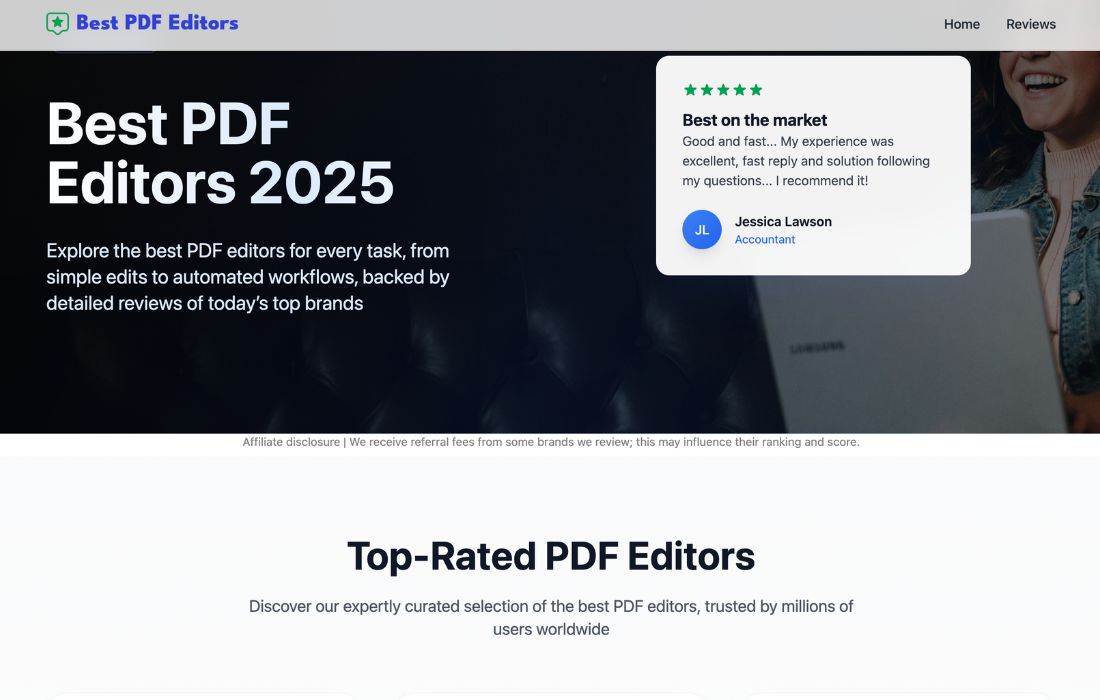Image resolution: width=1100 pixels, height=700 pixels.
Task: Click the Best on the market review title
Action: tap(755, 120)
